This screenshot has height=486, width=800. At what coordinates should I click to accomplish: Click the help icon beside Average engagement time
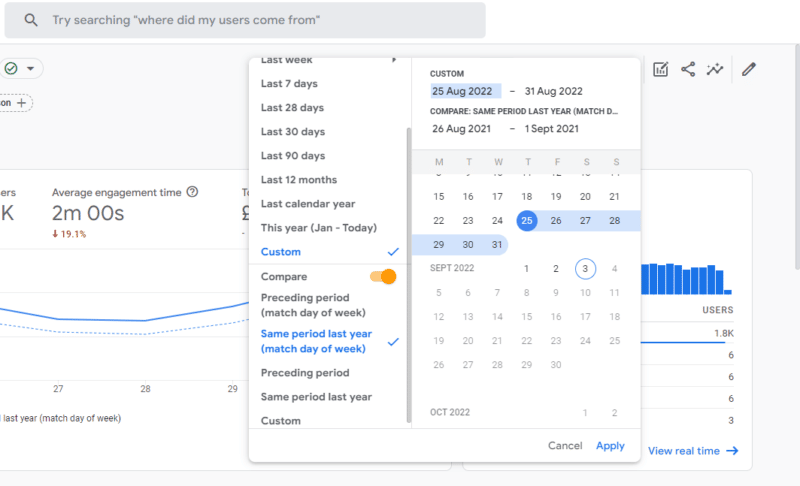(x=192, y=192)
